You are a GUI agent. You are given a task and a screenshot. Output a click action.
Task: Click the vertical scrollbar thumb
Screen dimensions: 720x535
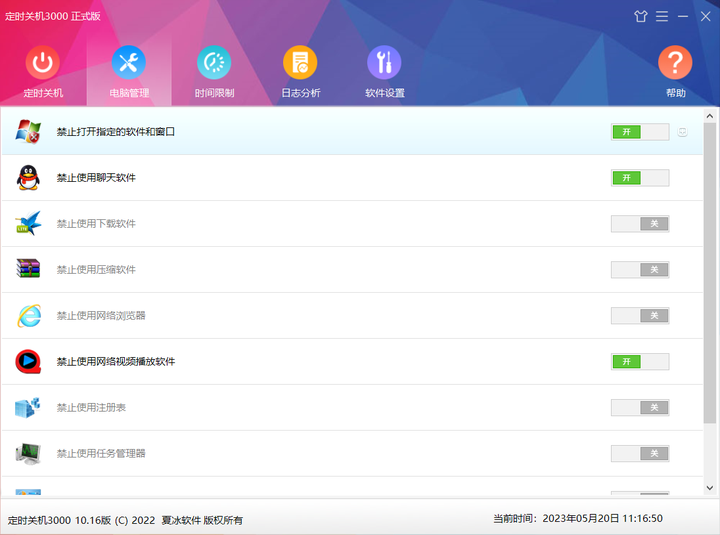click(709, 273)
